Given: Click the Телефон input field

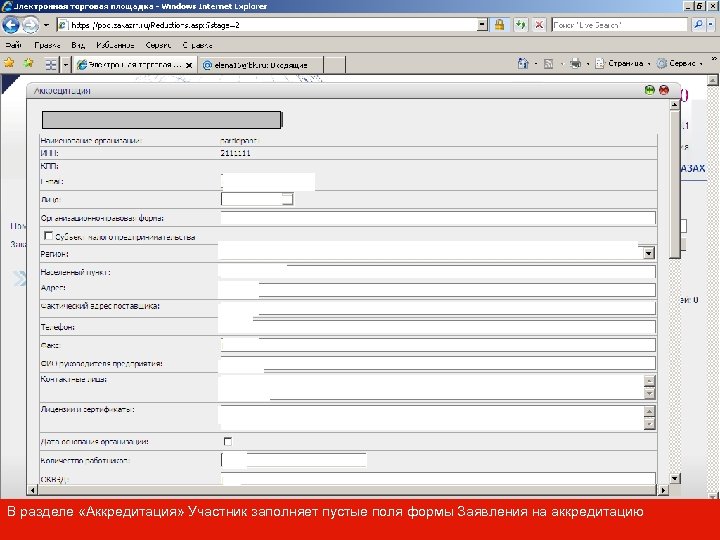Looking at the screenshot, I should tap(437, 326).
